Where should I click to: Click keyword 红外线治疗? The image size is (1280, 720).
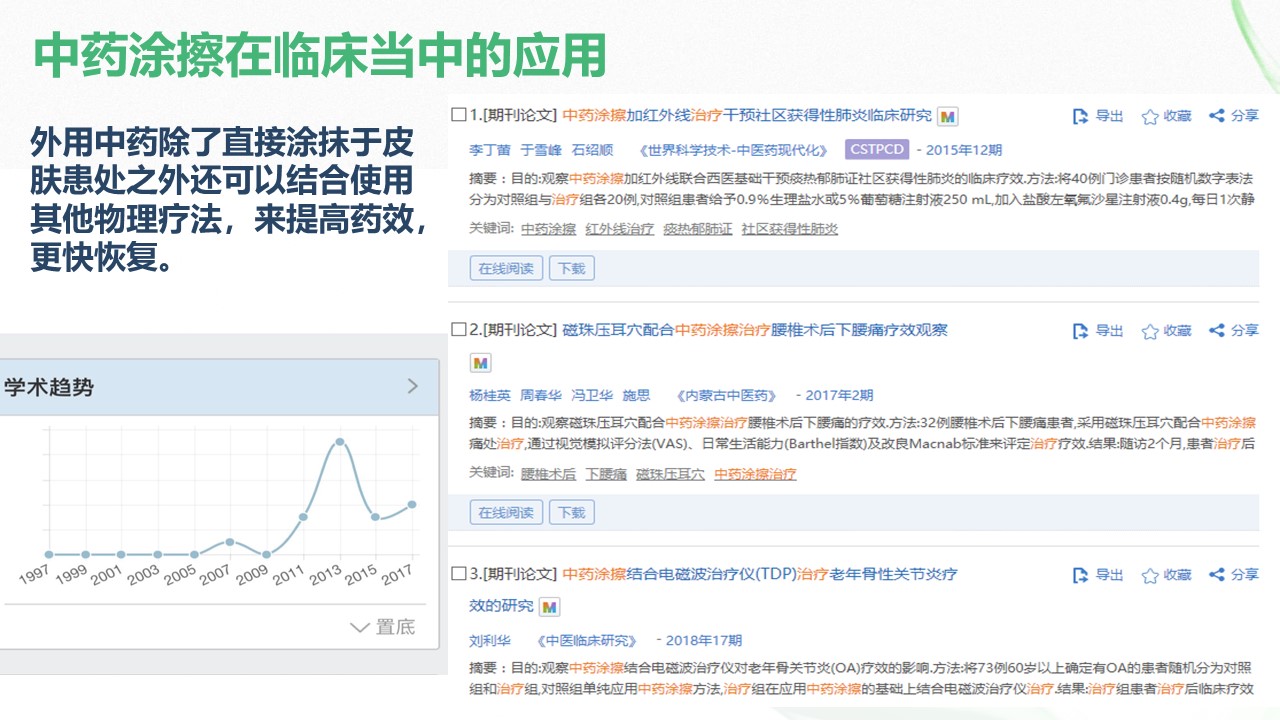click(x=619, y=229)
